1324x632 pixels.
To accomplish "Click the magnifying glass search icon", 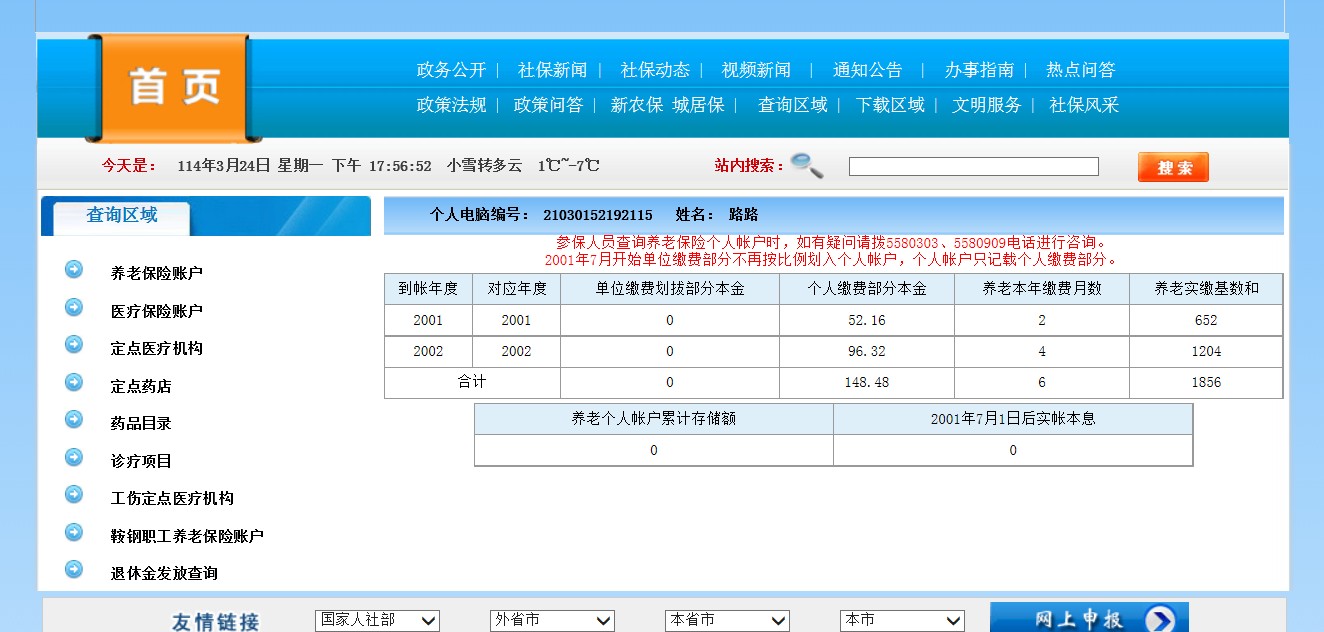I will [x=807, y=165].
